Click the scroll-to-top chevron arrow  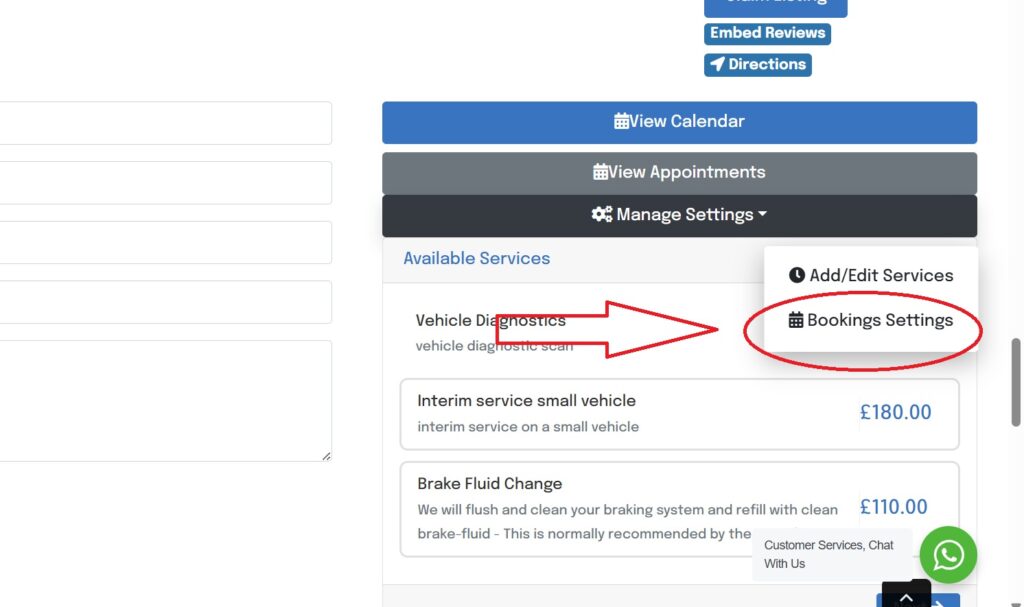tap(906, 597)
